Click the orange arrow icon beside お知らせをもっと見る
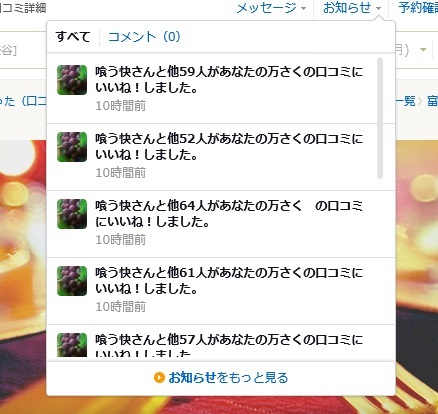438x414 pixels. (x=159, y=378)
